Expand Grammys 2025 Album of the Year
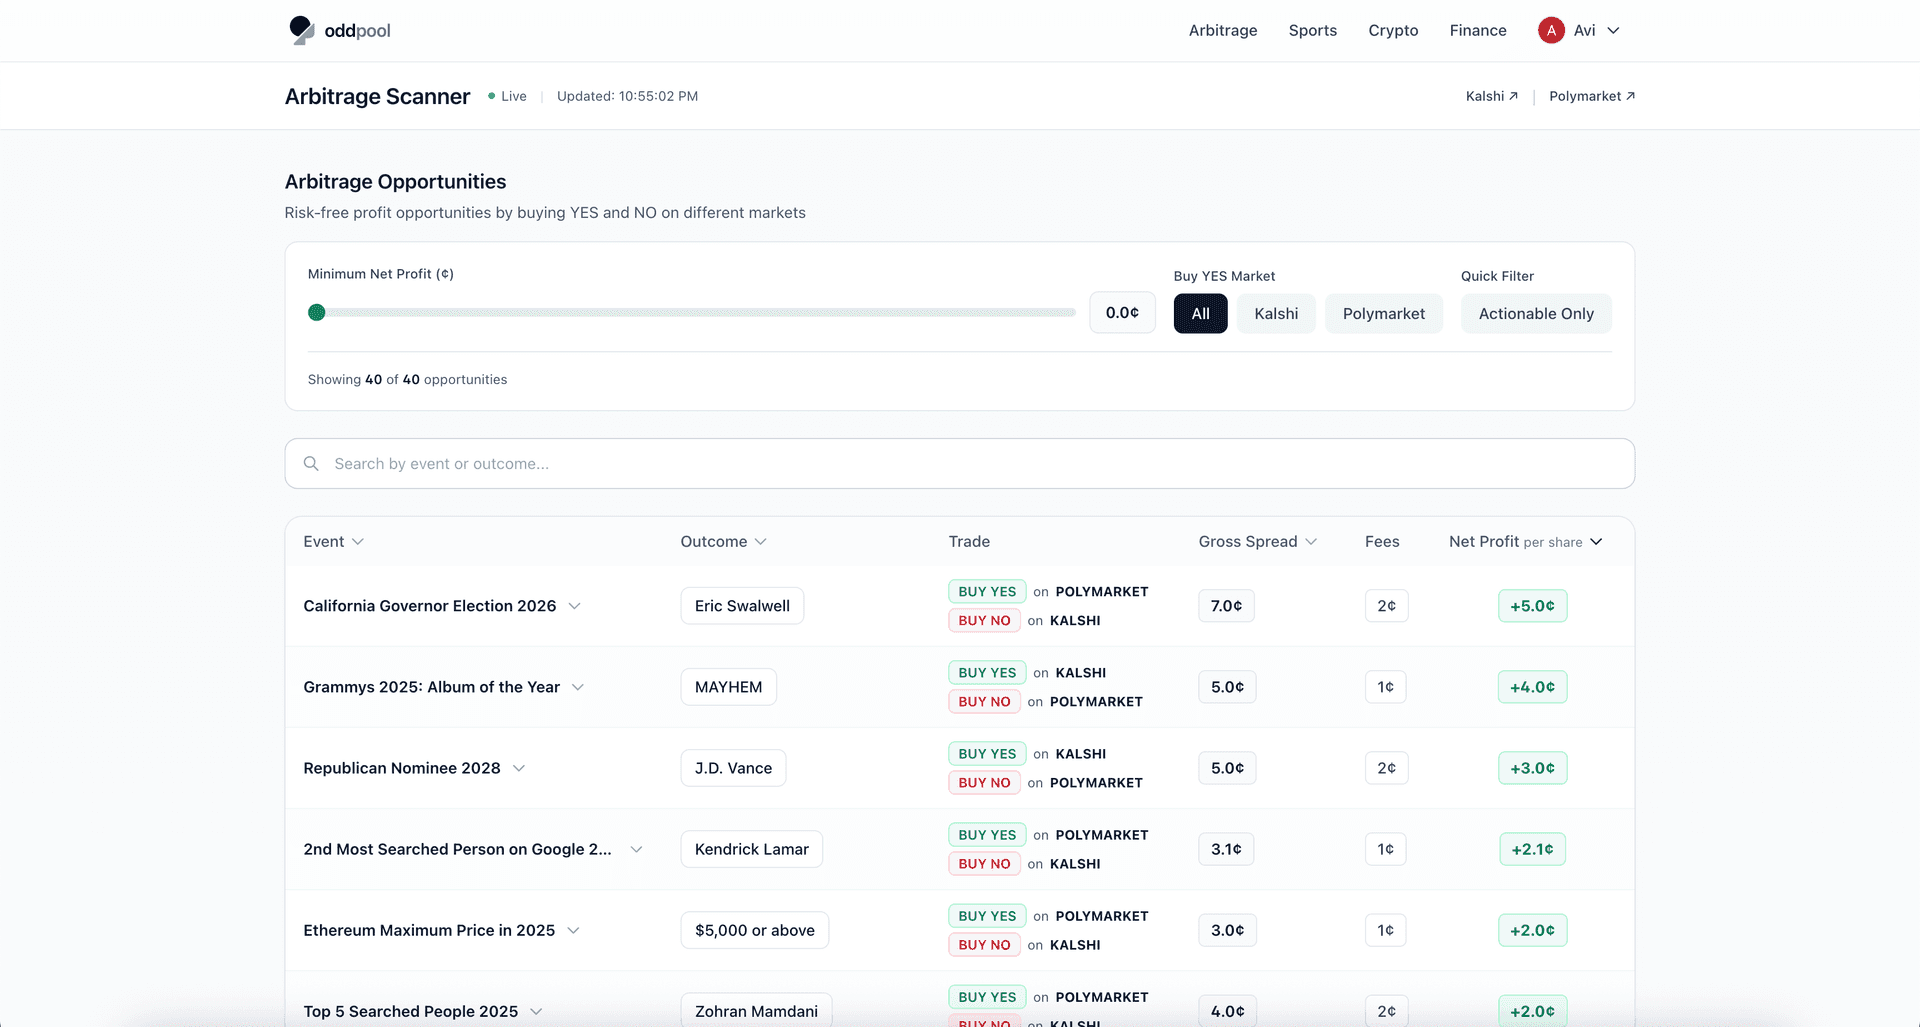Image resolution: width=1920 pixels, height=1027 pixels. click(578, 687)
